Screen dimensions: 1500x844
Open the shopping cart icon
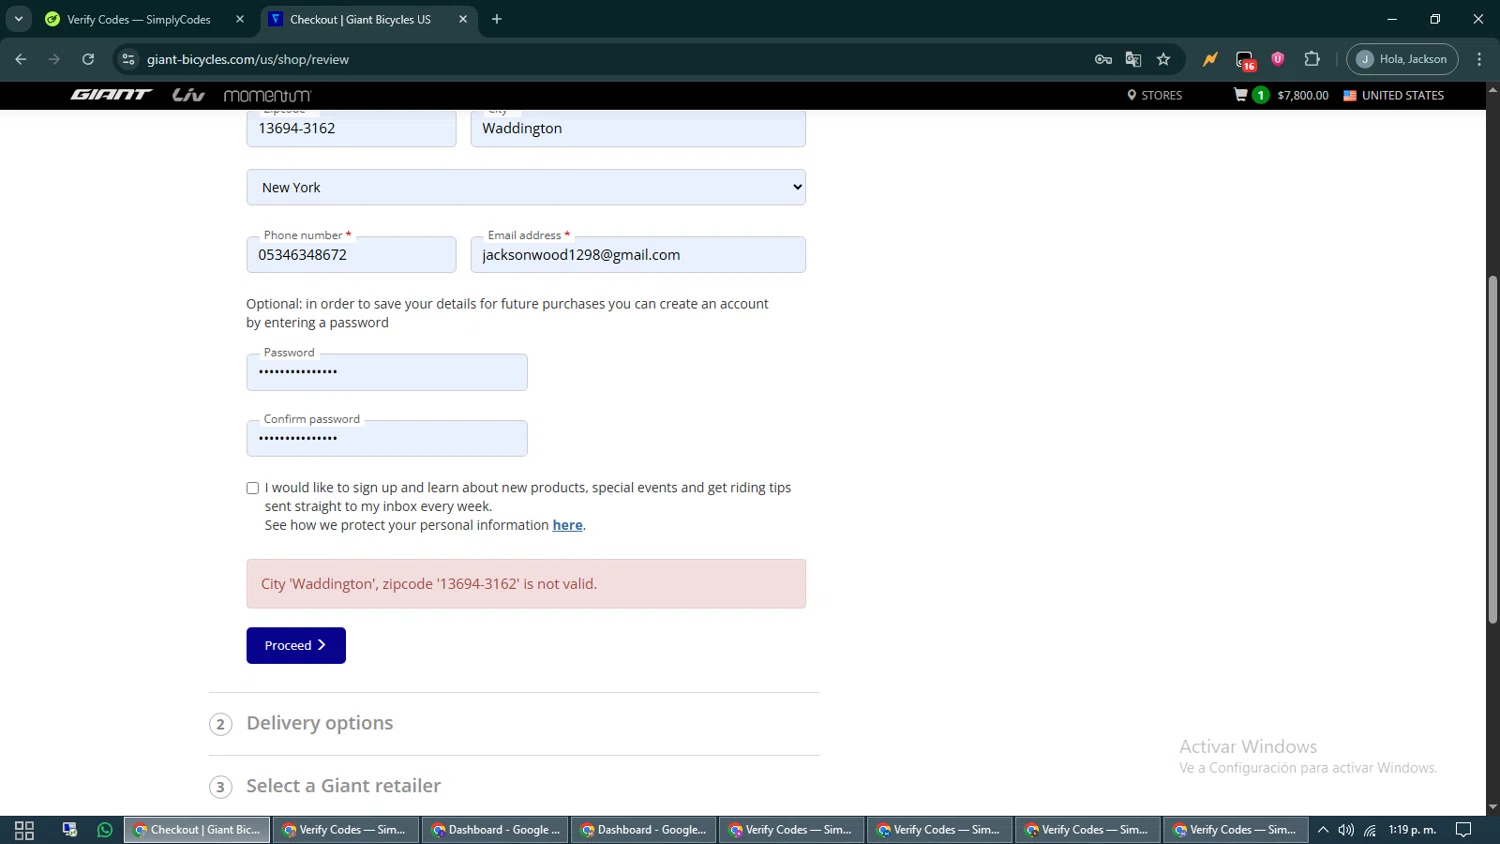(x=1241, y=95)
